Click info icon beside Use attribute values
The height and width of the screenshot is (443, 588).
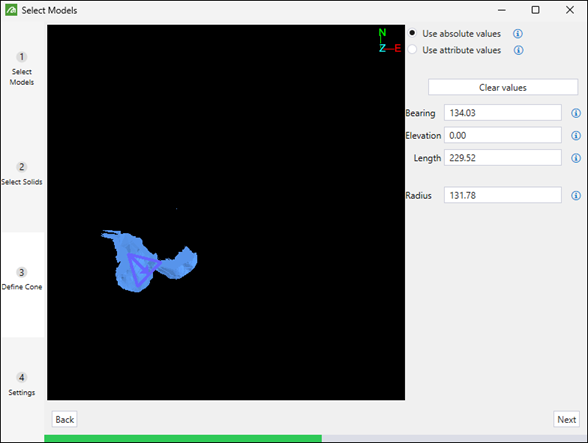point(518,50)
